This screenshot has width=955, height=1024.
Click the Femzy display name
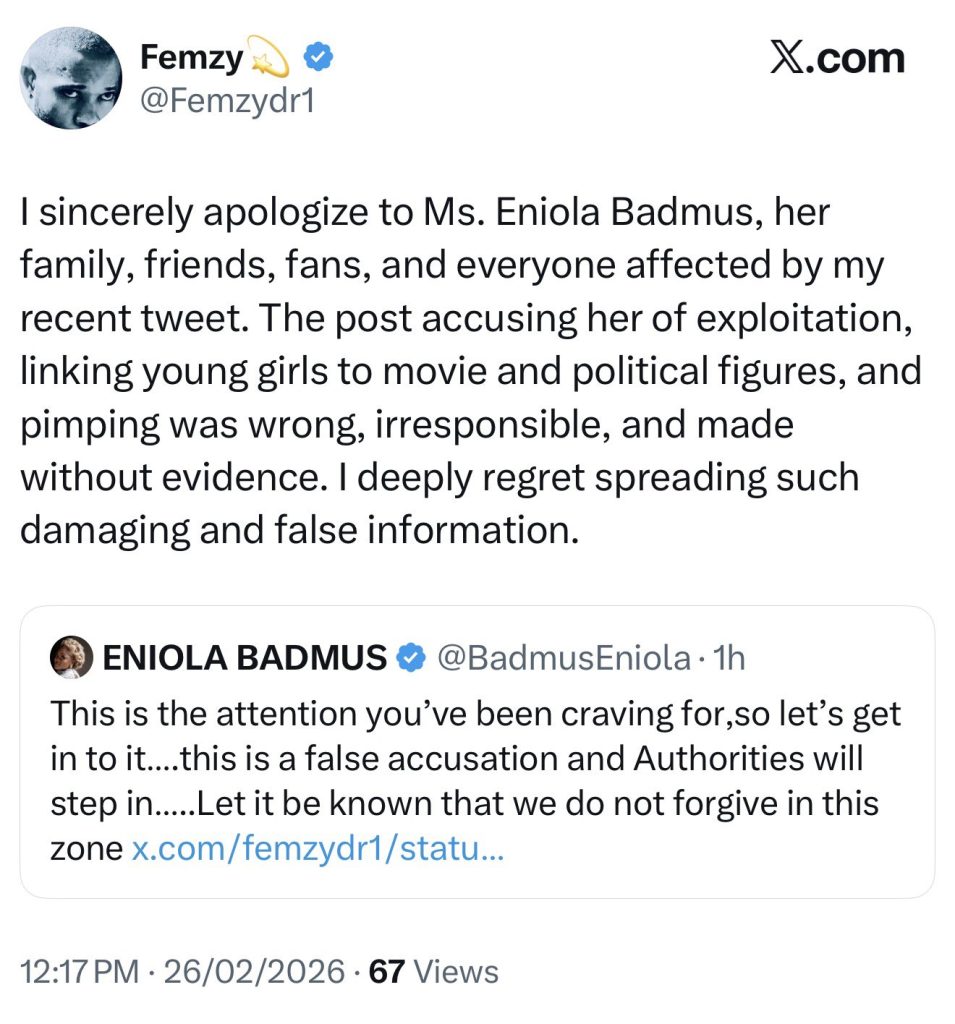[190, 60]
